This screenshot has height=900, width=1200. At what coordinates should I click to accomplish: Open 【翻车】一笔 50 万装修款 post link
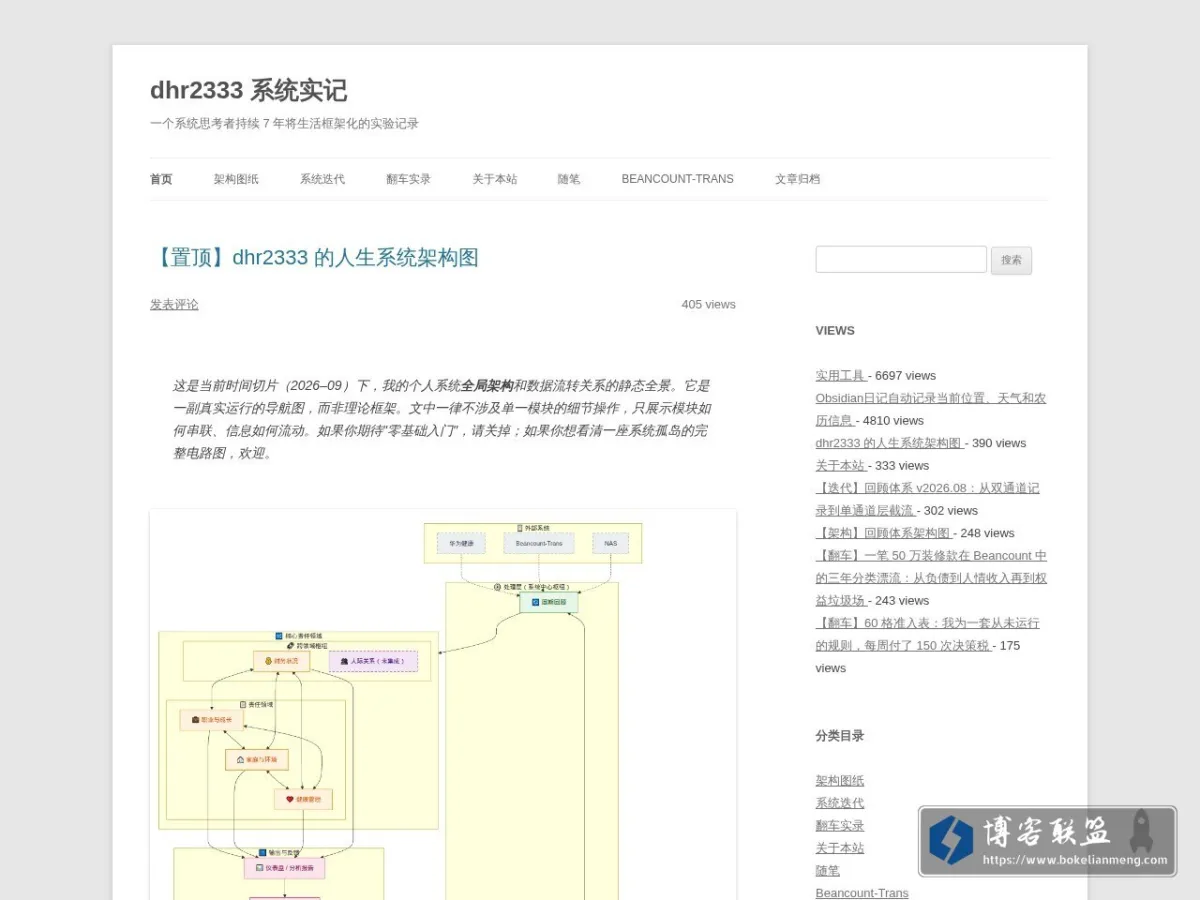931,578
